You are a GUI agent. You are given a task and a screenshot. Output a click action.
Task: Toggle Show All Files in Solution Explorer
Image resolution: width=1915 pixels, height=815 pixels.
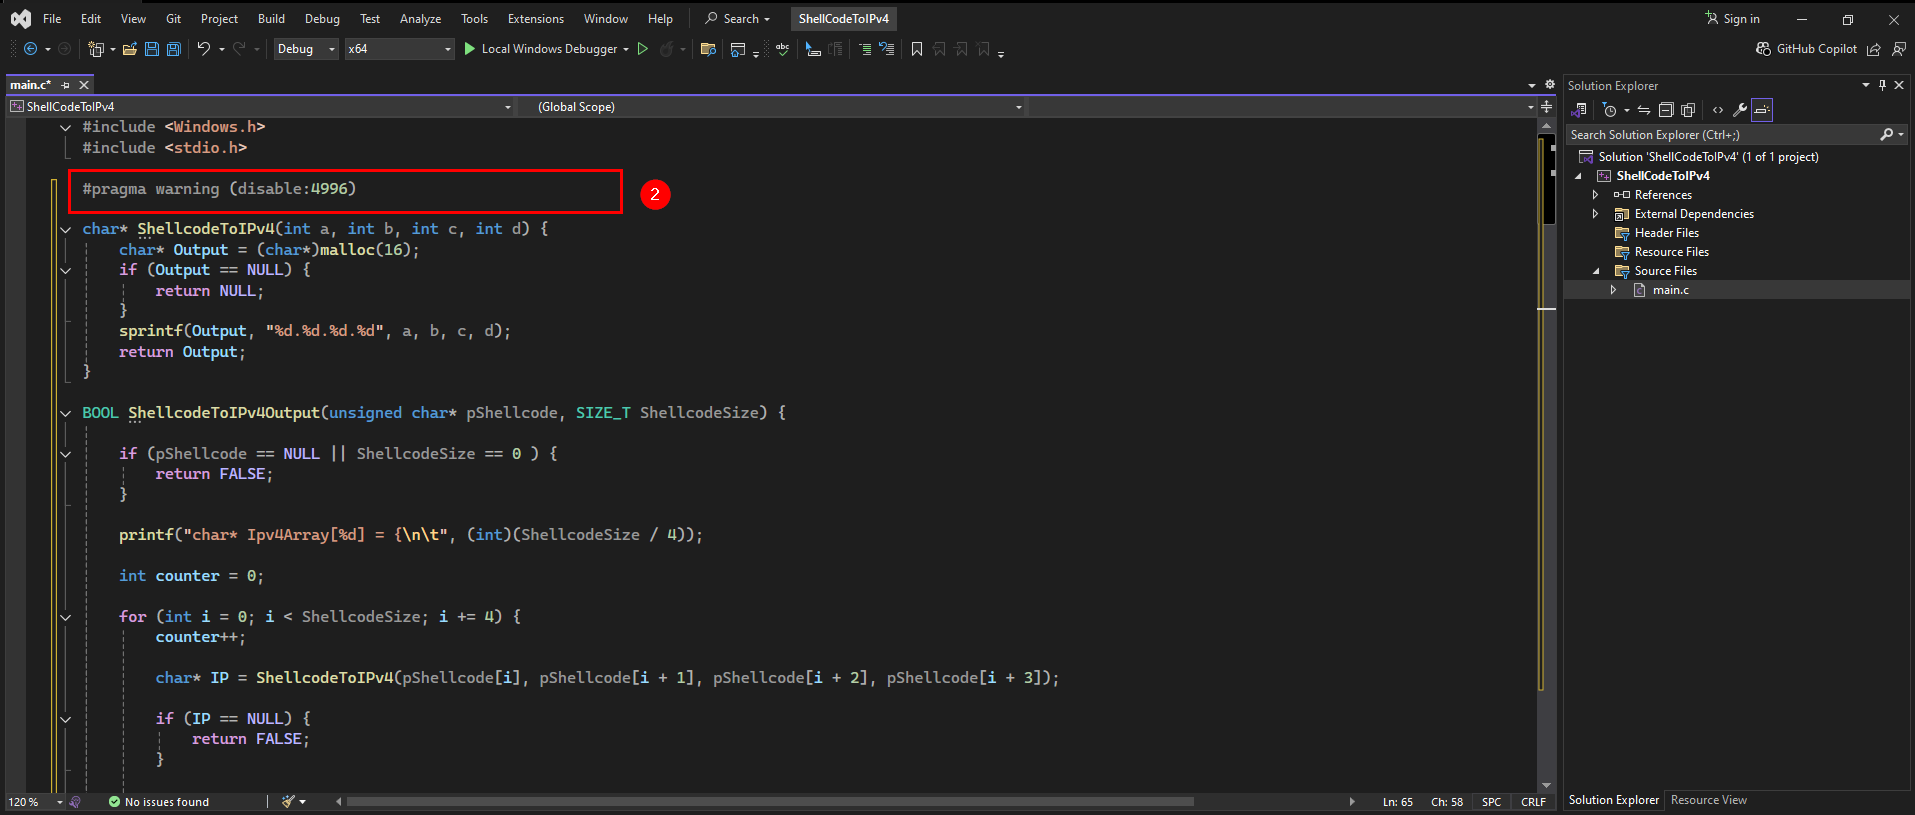coord(1688,110)
